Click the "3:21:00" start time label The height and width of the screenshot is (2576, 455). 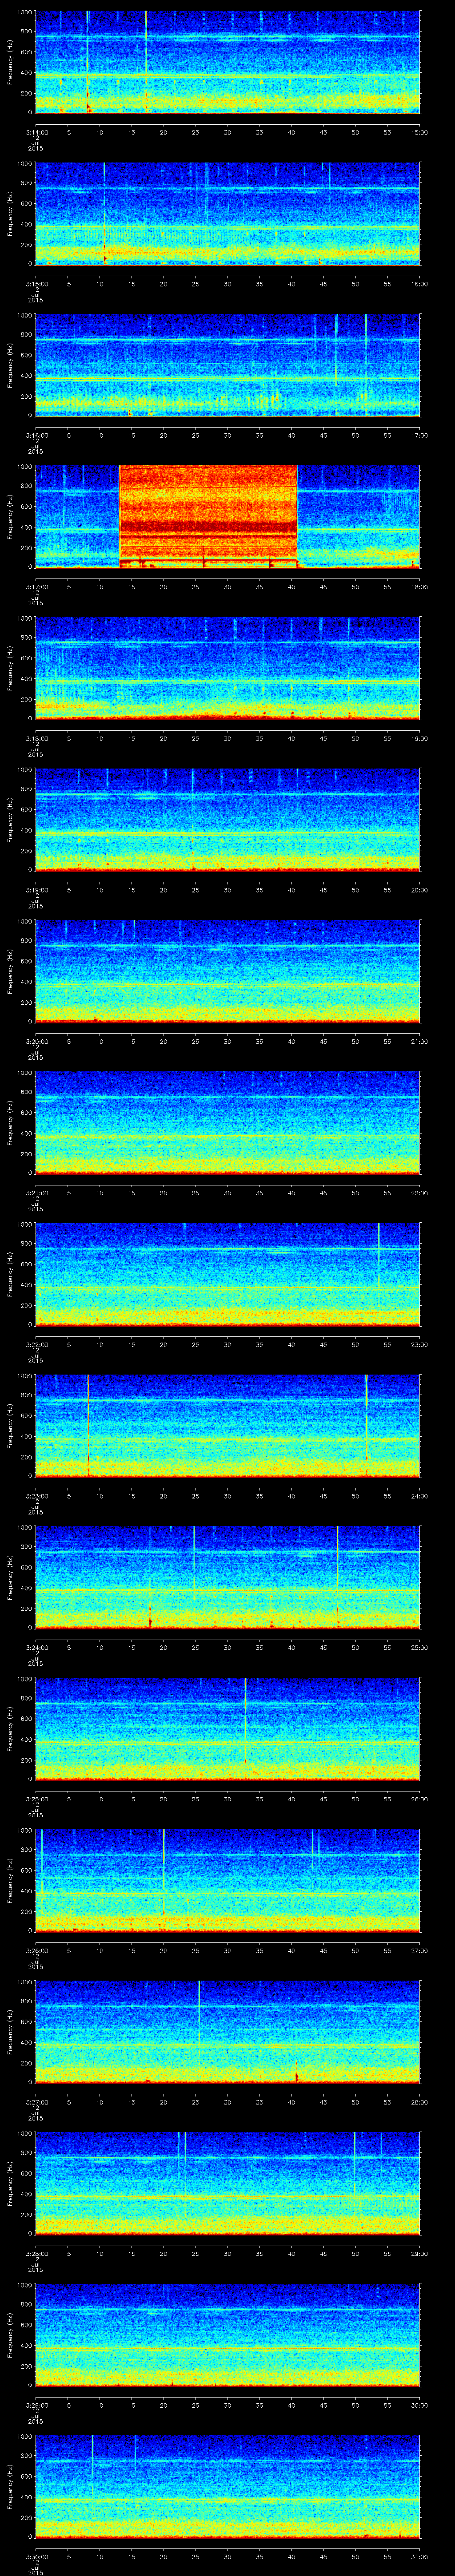click(x=36, y=1193)
